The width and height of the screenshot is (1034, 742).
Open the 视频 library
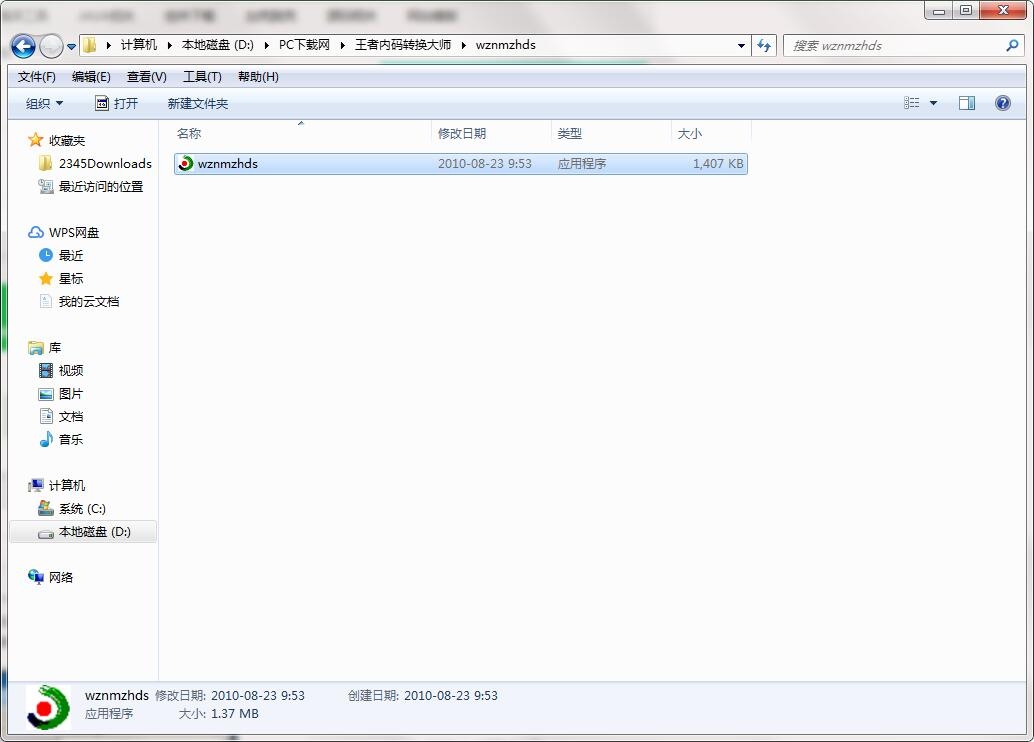pyautogui.click(x=71, y=371)
